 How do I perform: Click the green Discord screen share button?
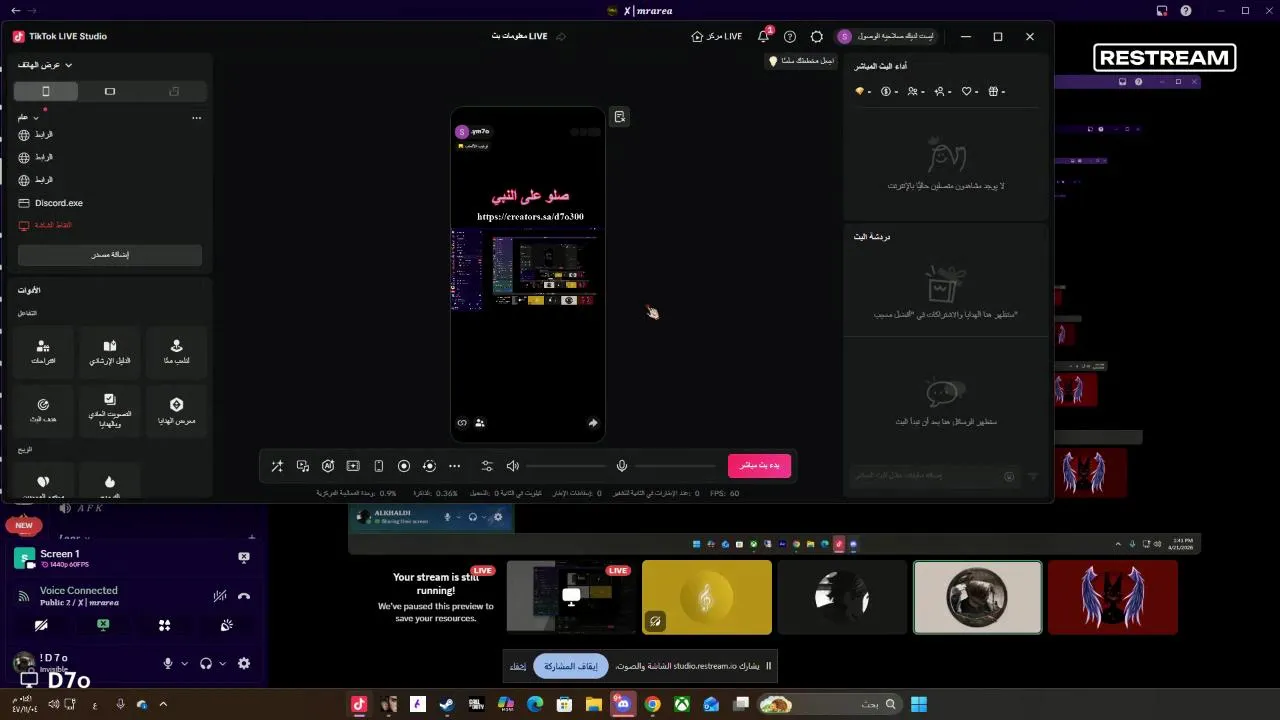103,625
